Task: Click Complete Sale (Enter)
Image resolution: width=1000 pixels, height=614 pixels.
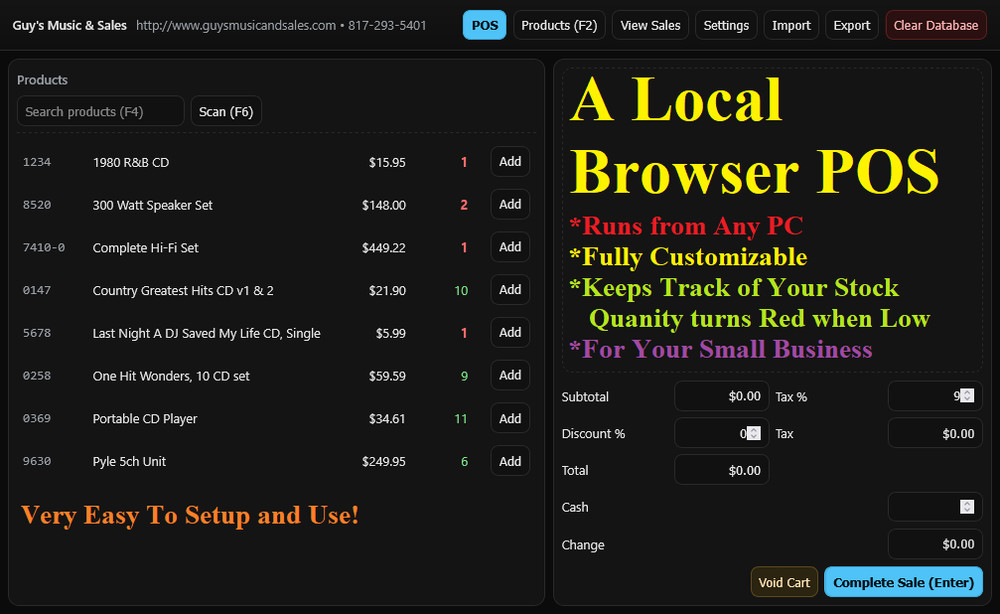Action: [x=903, y=581]
